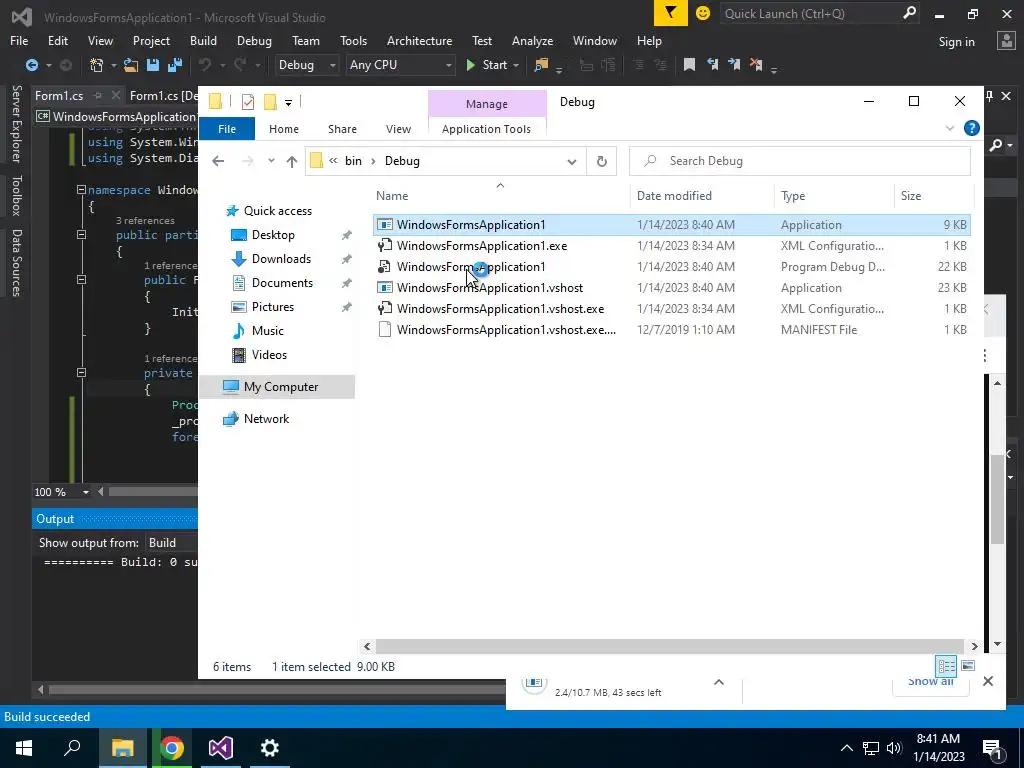
Task: Sort files by the Date modified column
Action: [x=674, y=195]
